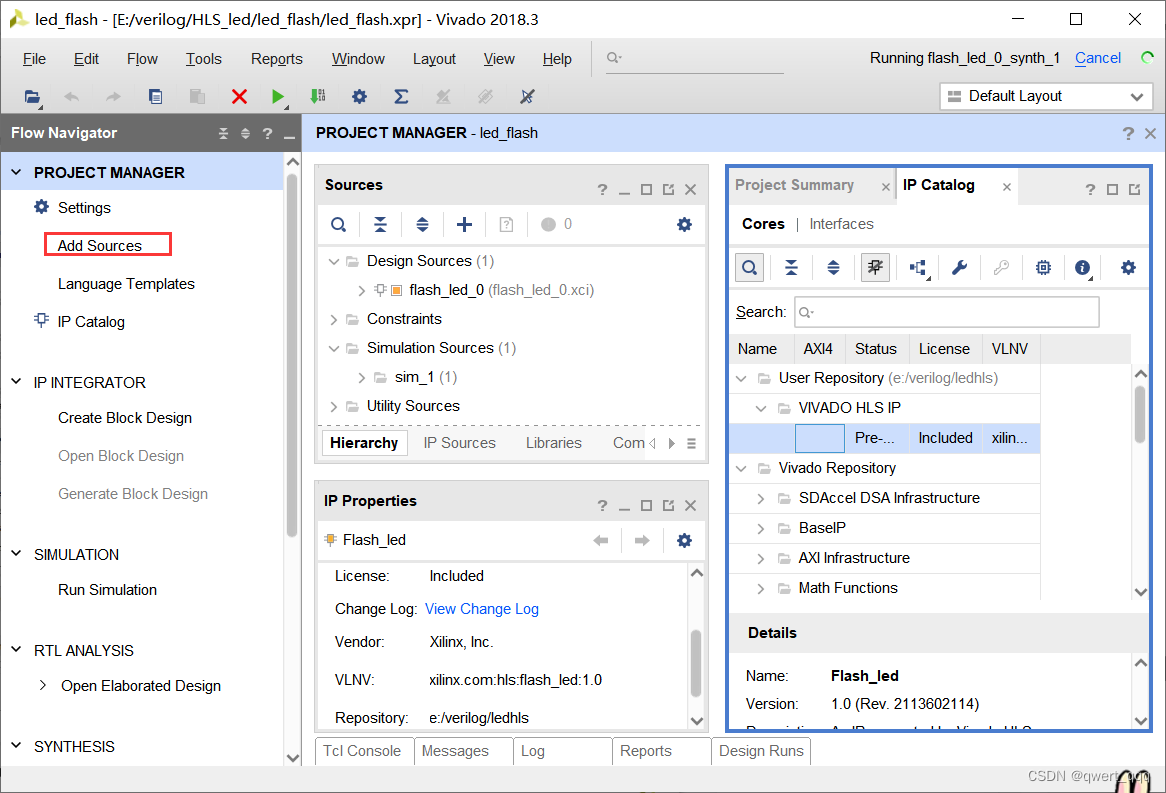1166x793 pixels.
Task: Click the IP Catalog chip icon
Action: (x=1043, y=268)
